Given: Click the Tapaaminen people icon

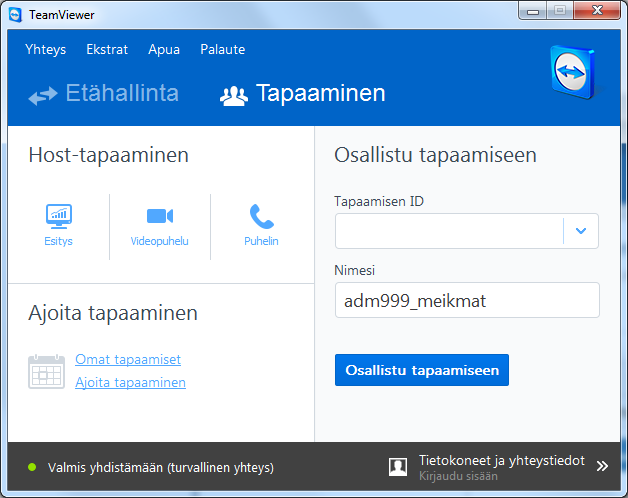Looking at the screenshot, I should pyautogui.click(x=234, y=96).
